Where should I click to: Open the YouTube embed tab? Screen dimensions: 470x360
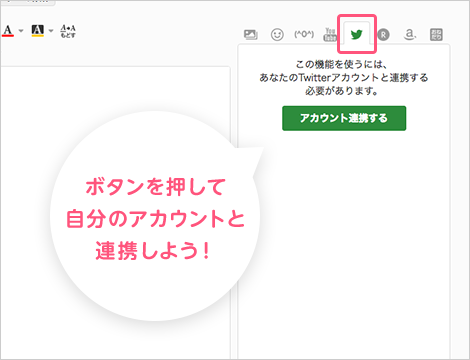(330, 34)
